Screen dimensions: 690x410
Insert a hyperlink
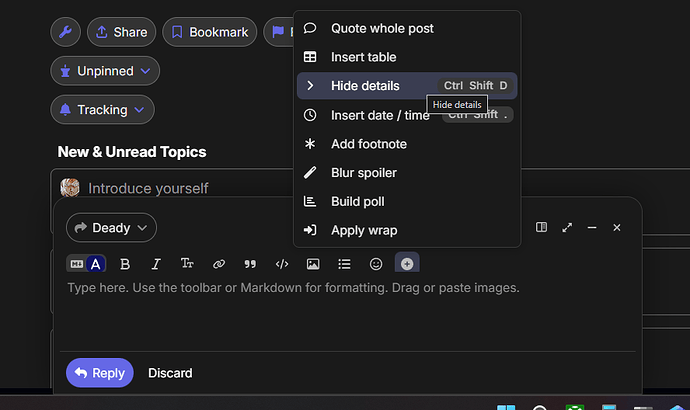tap(219, 264)
